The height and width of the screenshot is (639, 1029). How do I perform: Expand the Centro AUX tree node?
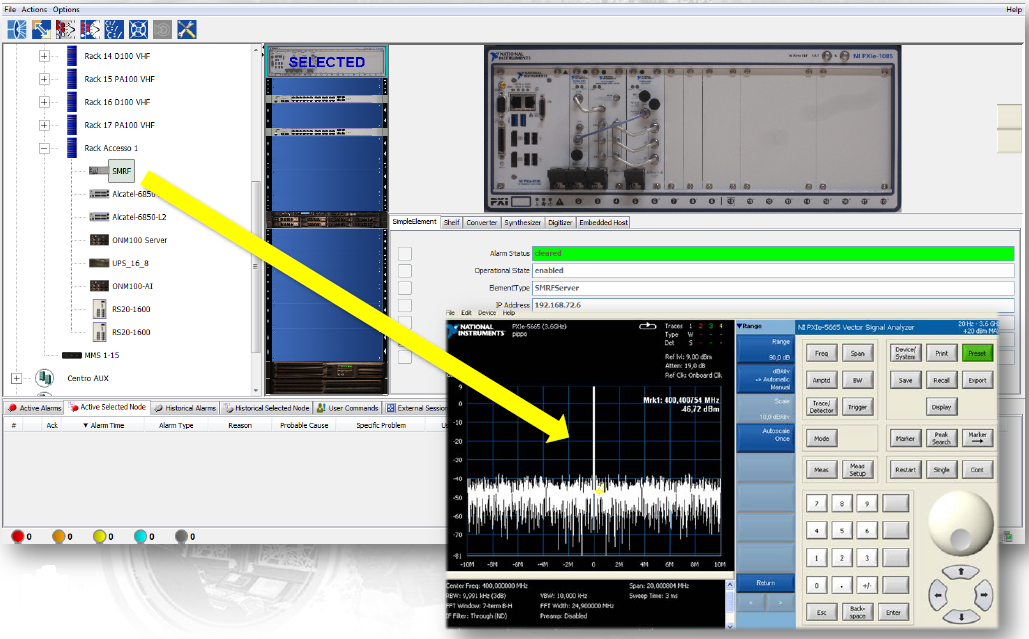pos(16,378)
